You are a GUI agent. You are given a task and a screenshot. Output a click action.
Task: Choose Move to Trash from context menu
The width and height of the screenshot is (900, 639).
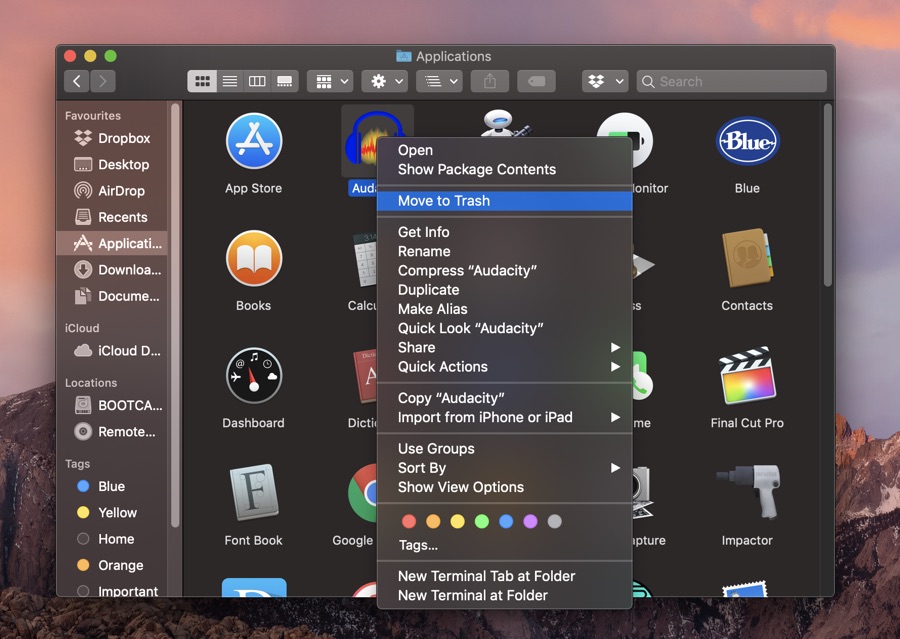tap(505, 201)
